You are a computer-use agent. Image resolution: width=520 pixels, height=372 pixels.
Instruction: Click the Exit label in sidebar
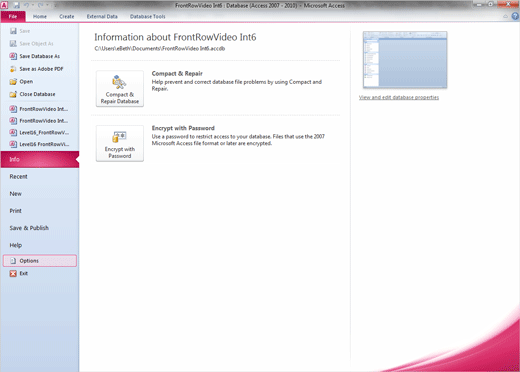pyautogui.click(x=24, y=273)
